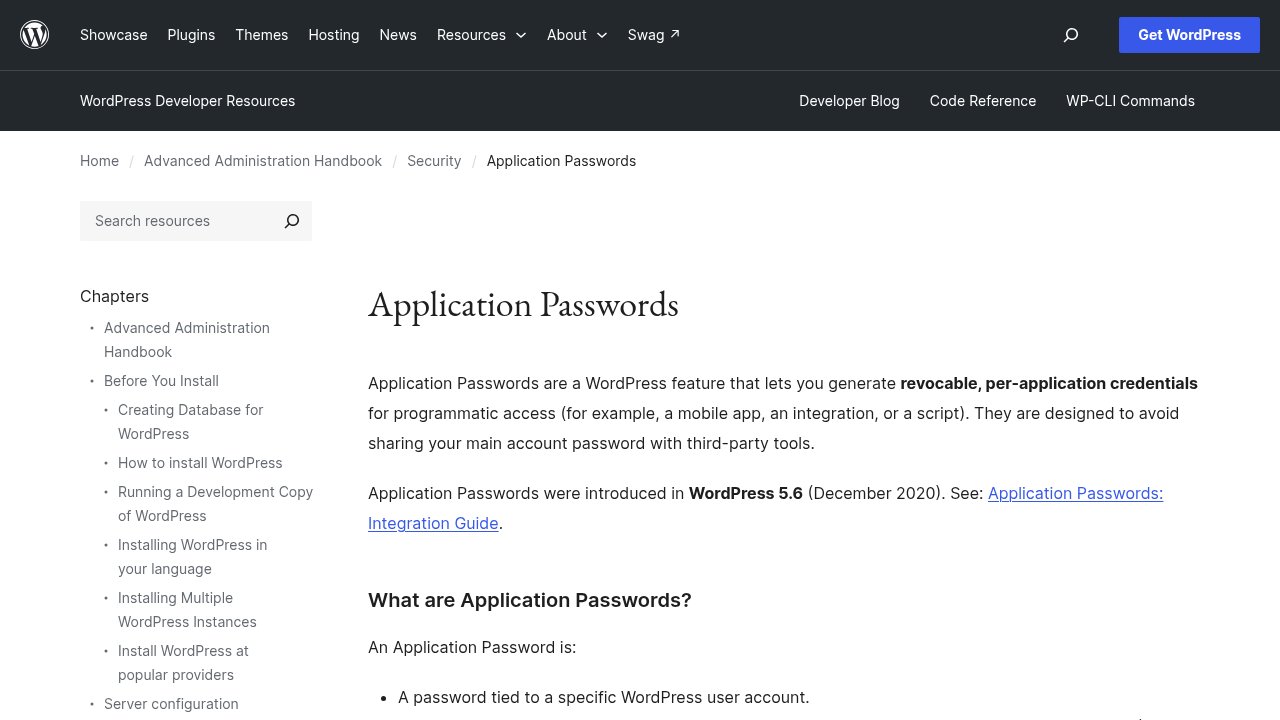Open the Code Reference link
1280x720 pixels.
[983, 101]
